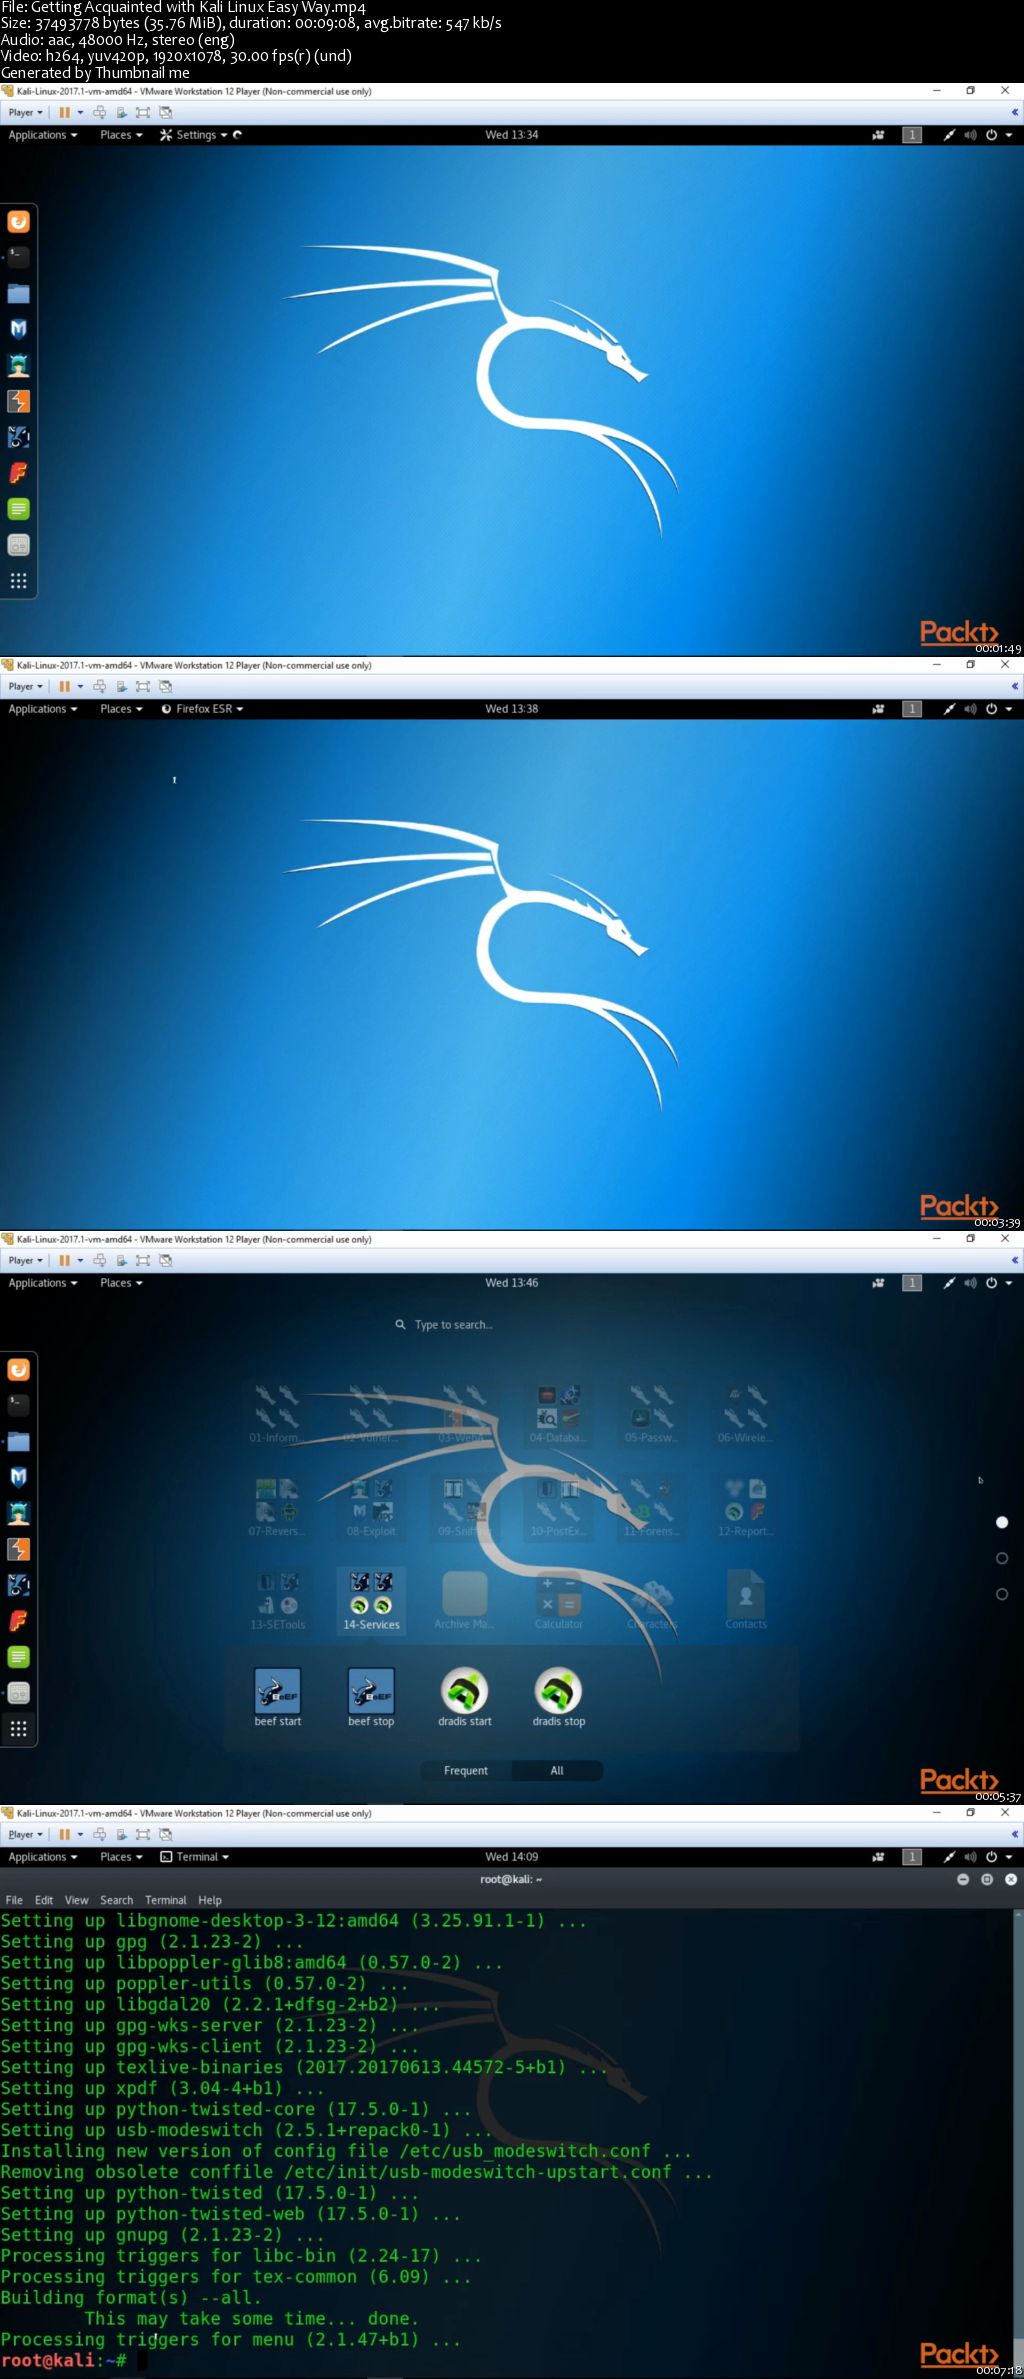
Task: Toggle workspace 1 indicator in the 13:34 frame
Action: pyautogui.click(x=912, y=135)
